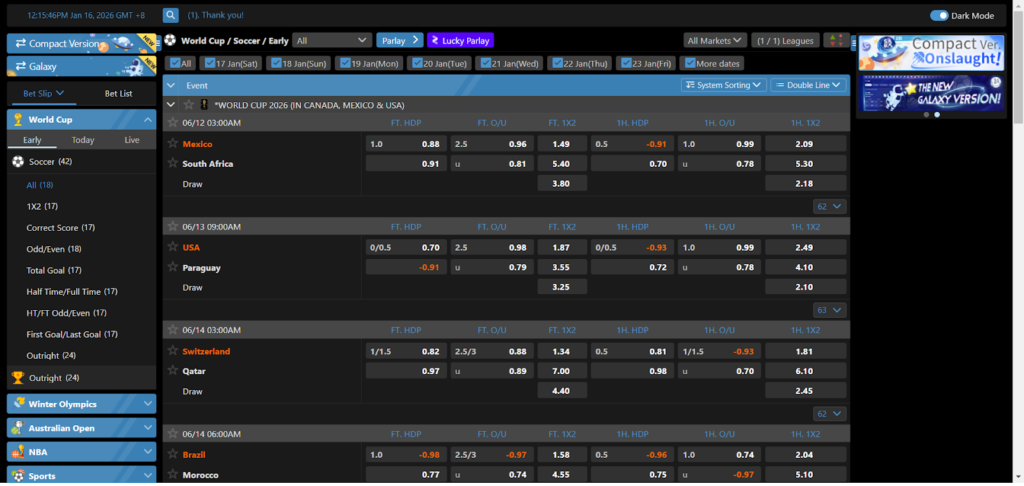
Task: Open the Bet List tab
Action: pos(118,94)
